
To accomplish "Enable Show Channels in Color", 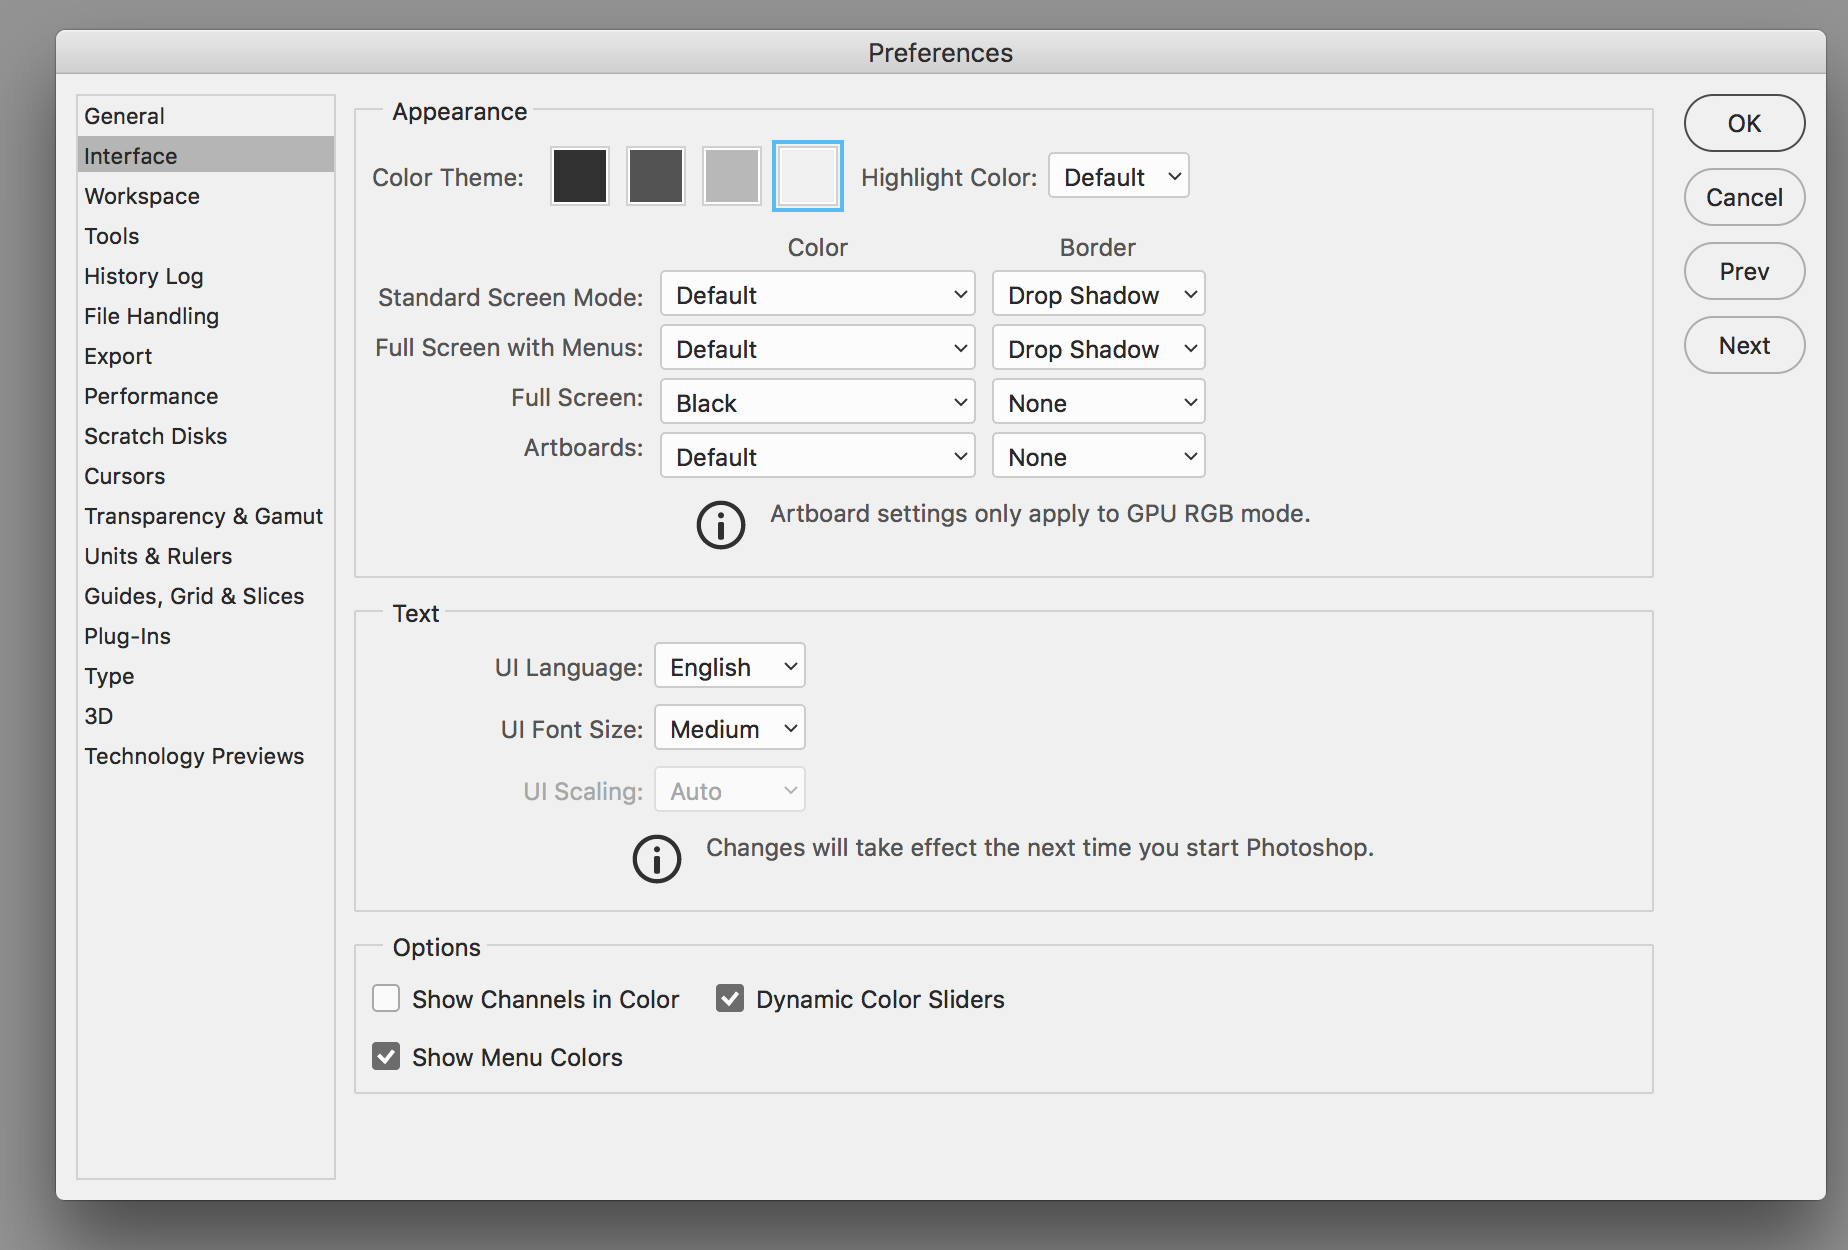I will (385, 998).
